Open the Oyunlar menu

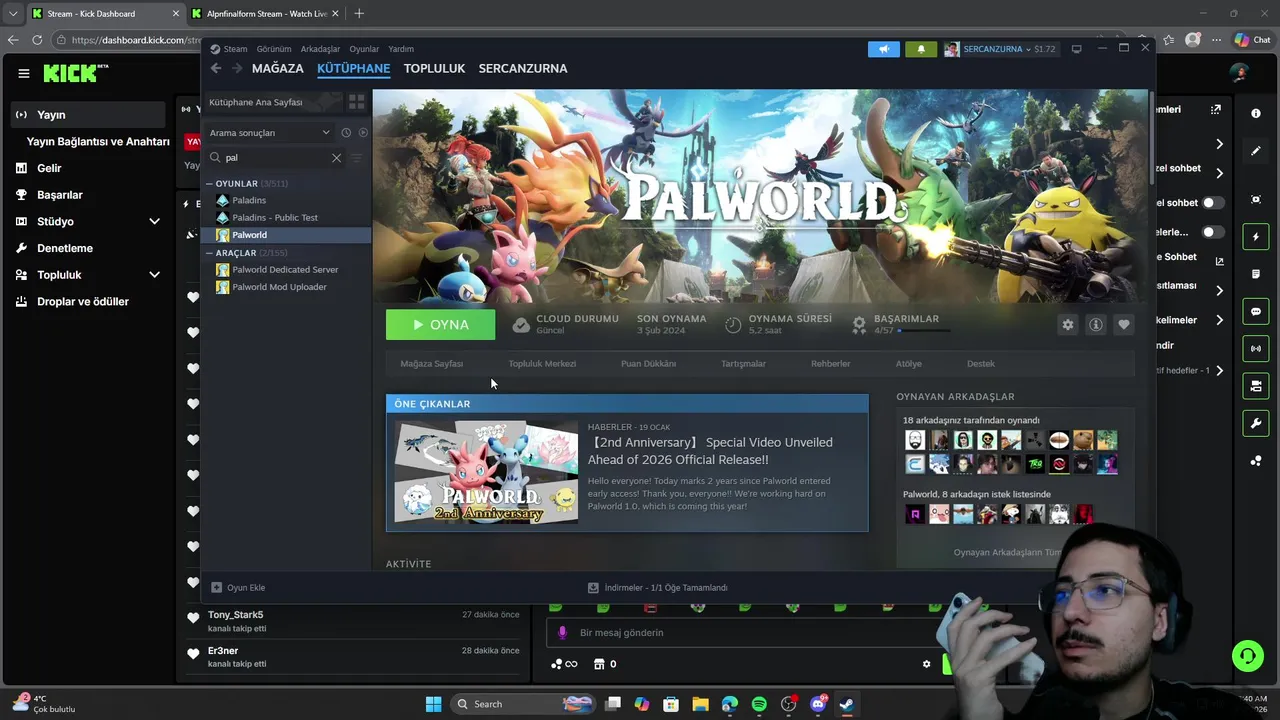[x=364, y=49]
